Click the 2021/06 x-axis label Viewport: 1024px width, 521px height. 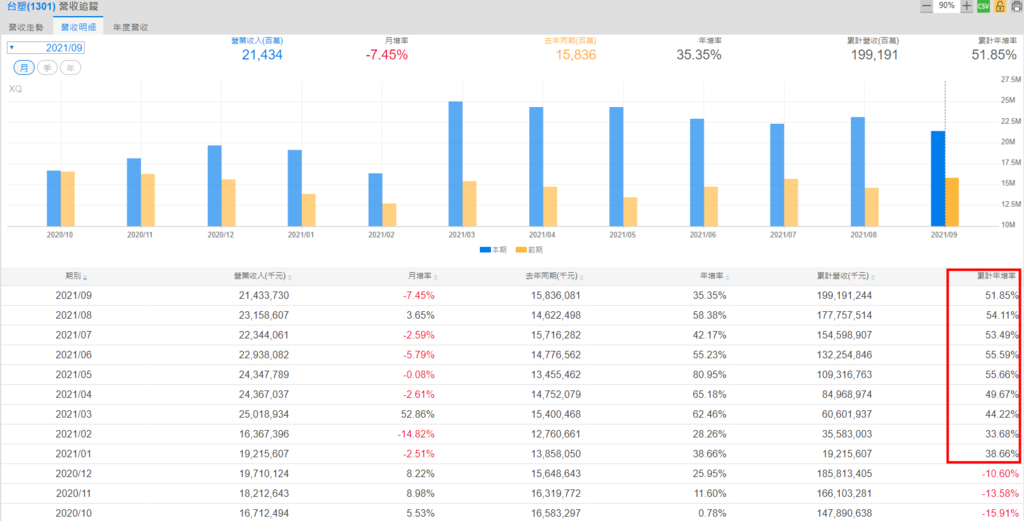[703, 234]
